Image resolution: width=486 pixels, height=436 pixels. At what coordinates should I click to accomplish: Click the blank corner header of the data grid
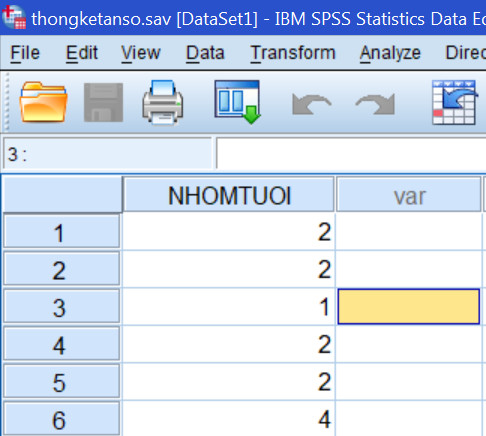coord(62,194)
